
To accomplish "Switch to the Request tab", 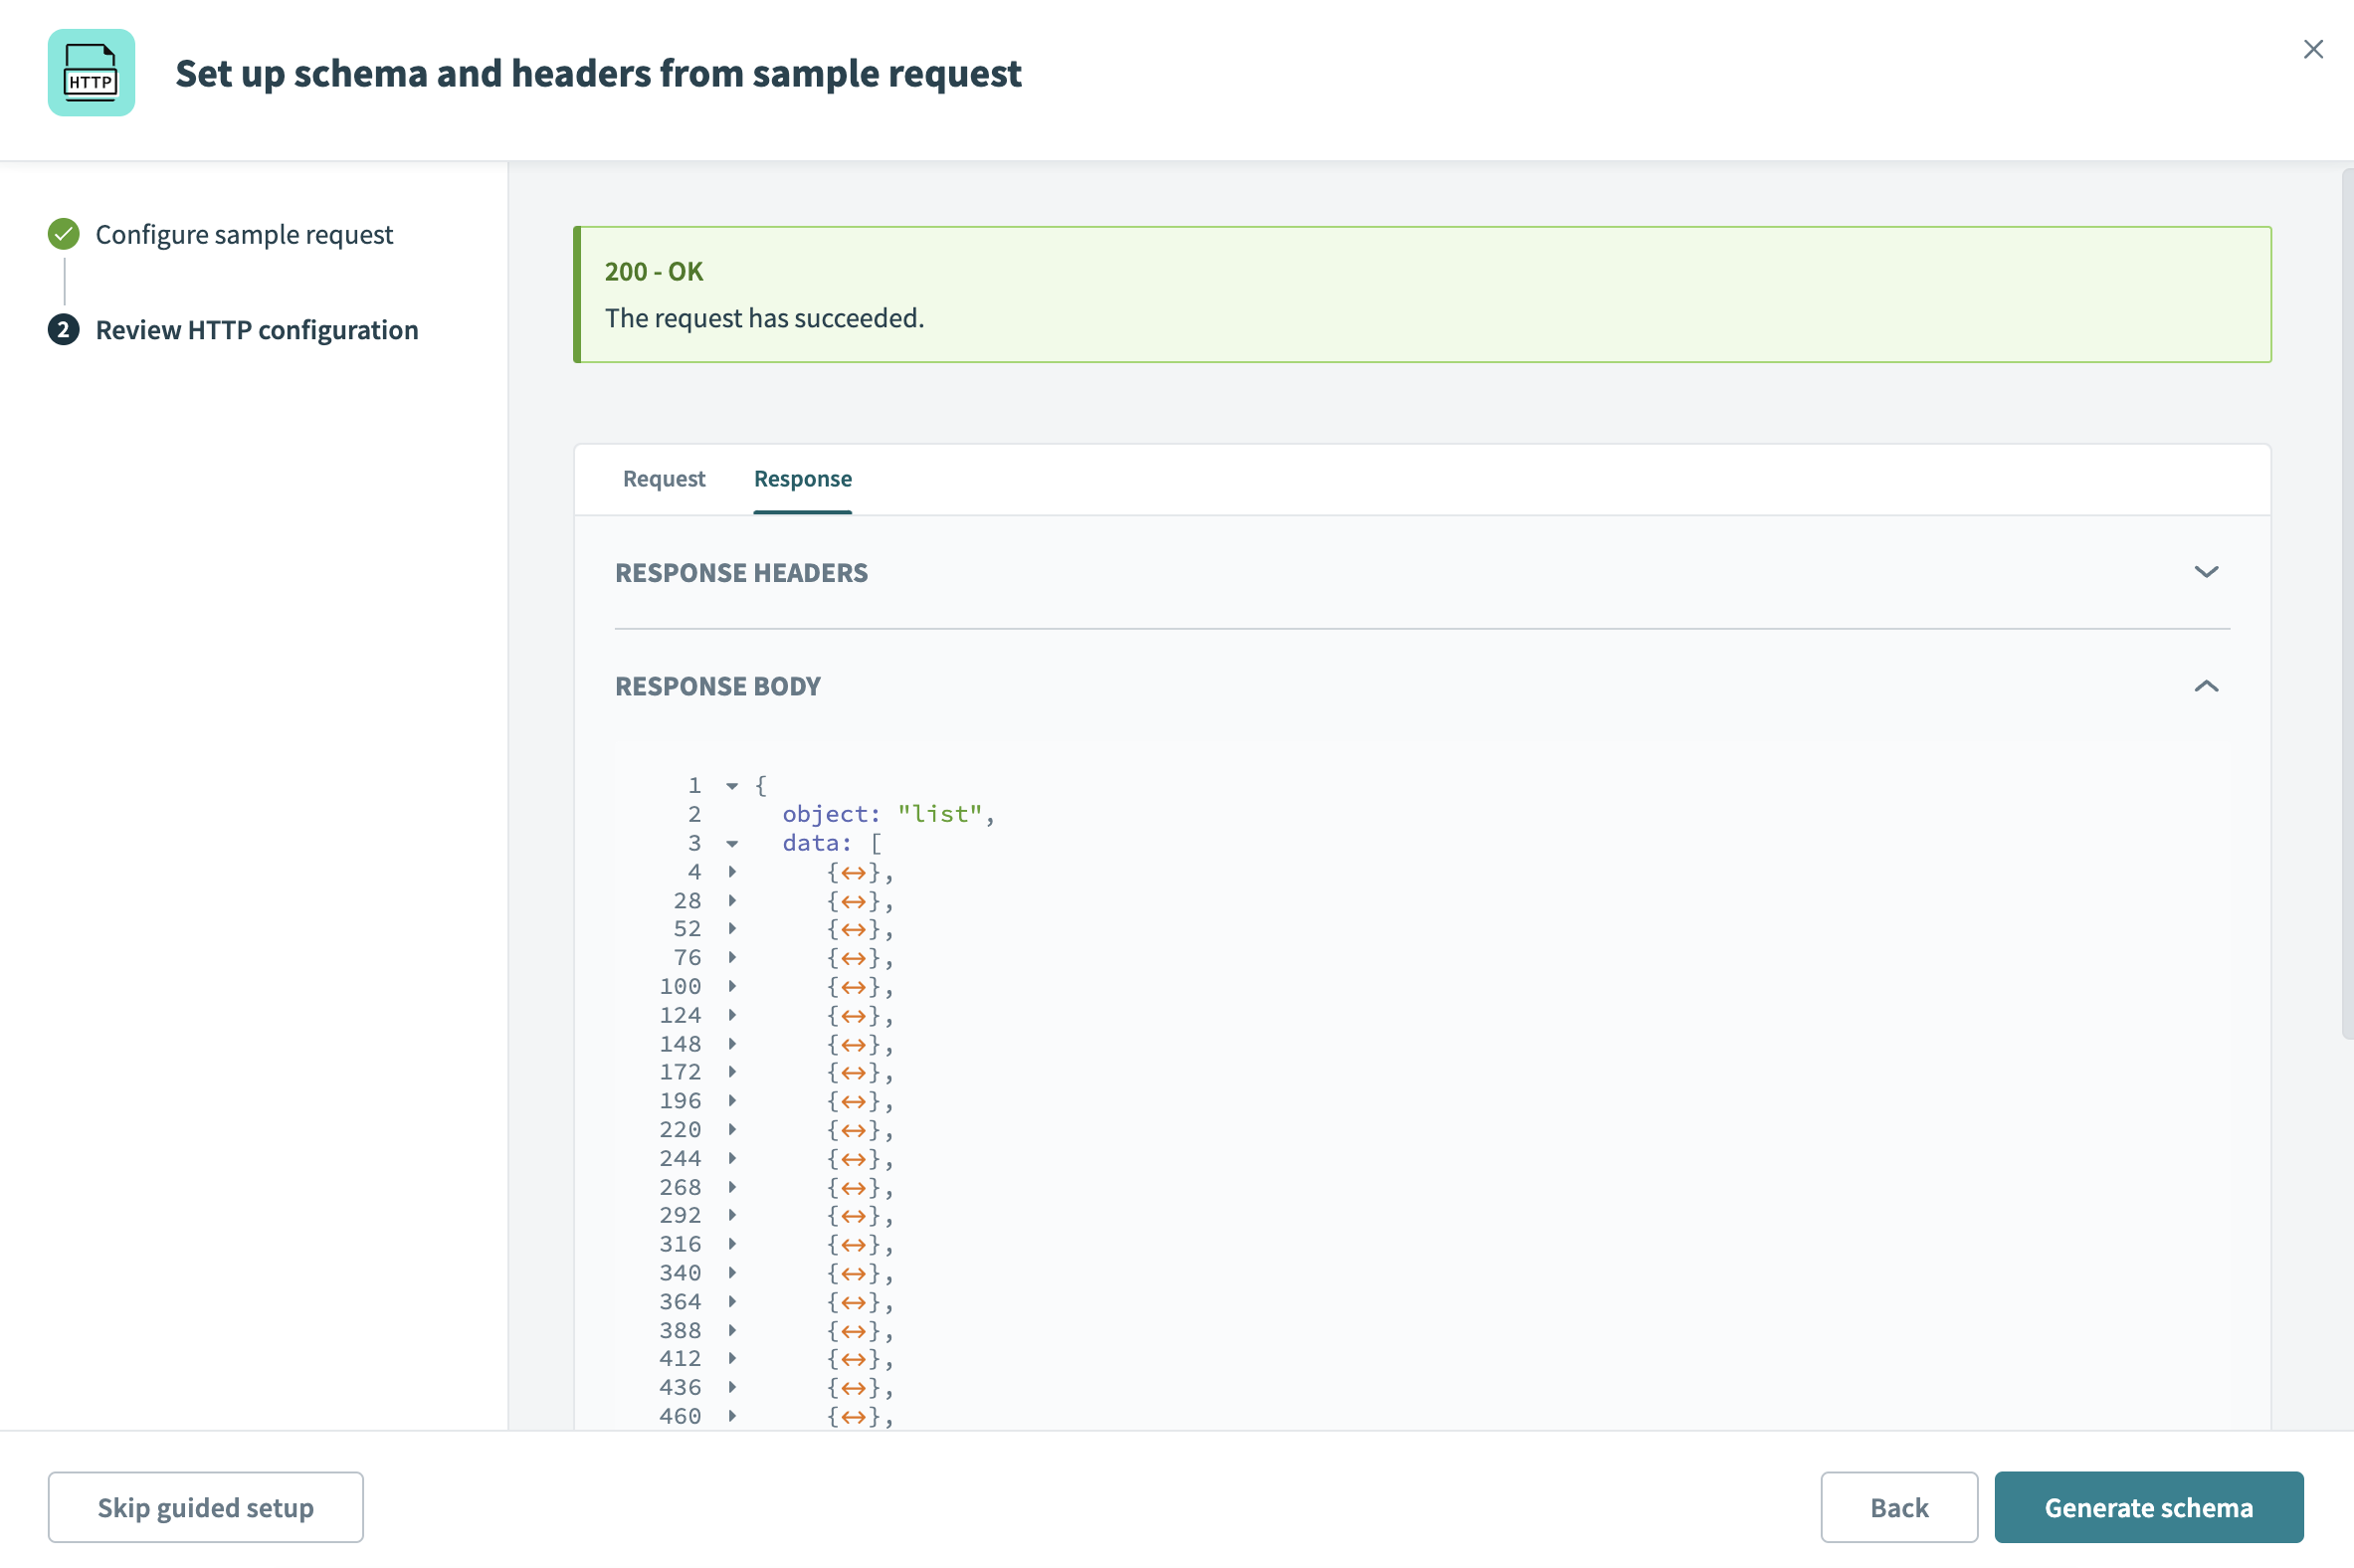I will click(x=663, y=479).
